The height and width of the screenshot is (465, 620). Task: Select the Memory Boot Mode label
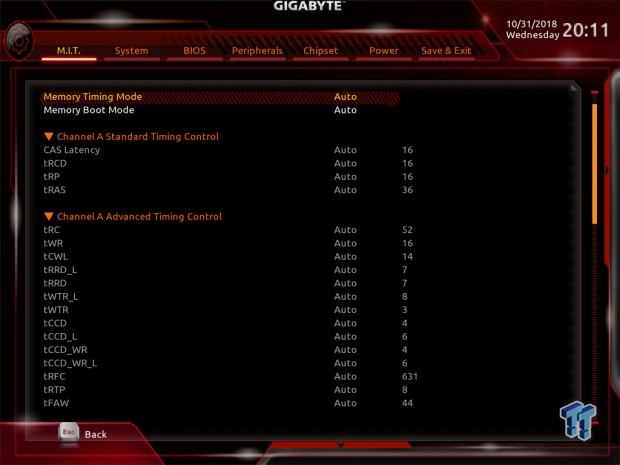click(x=89, y=110)
